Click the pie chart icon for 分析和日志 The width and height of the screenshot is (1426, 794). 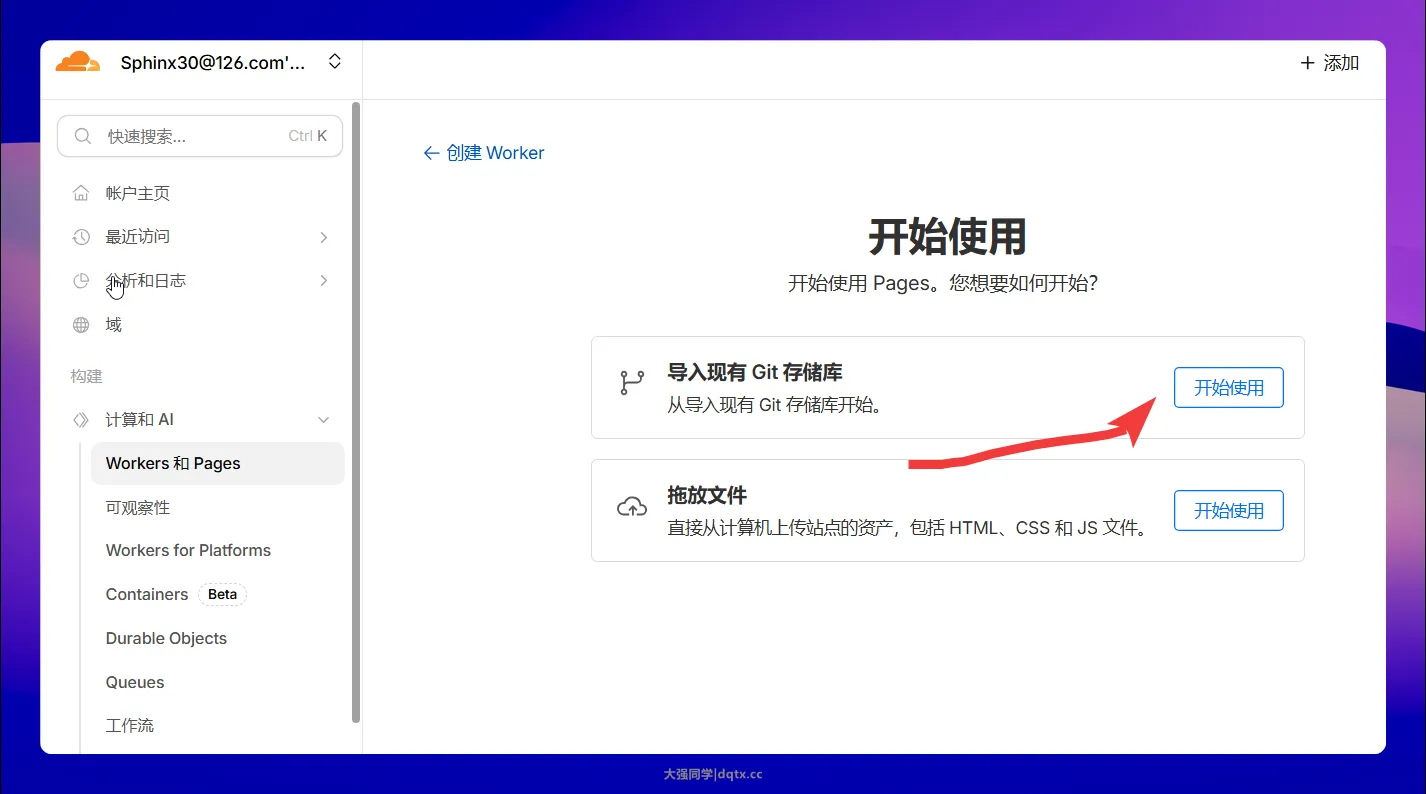tap(81, 281)
